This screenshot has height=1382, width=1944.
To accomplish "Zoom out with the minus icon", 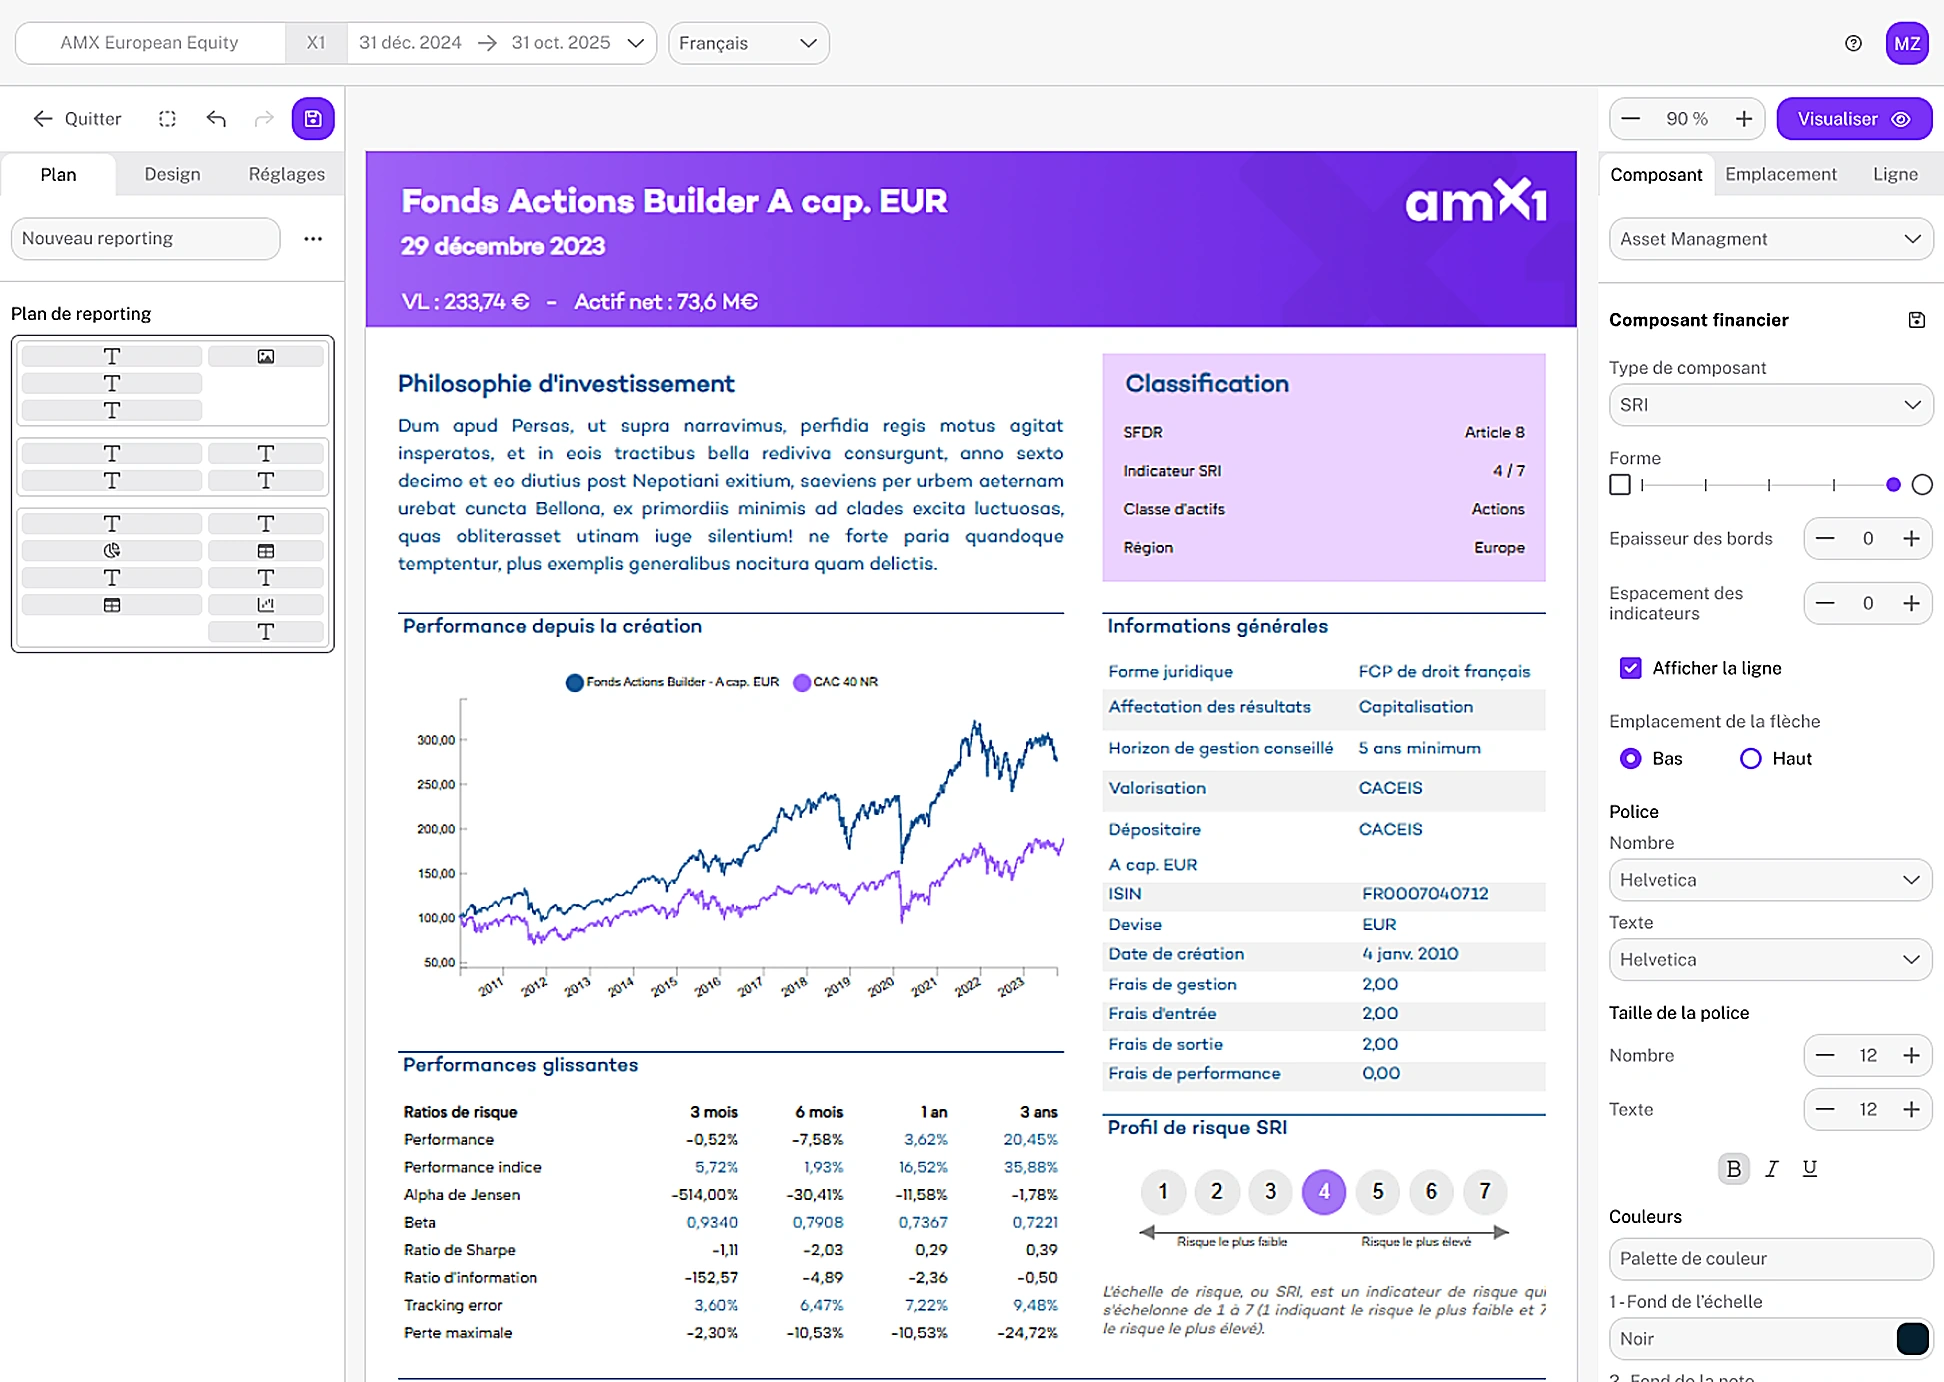I will [x=1631, y=119].
